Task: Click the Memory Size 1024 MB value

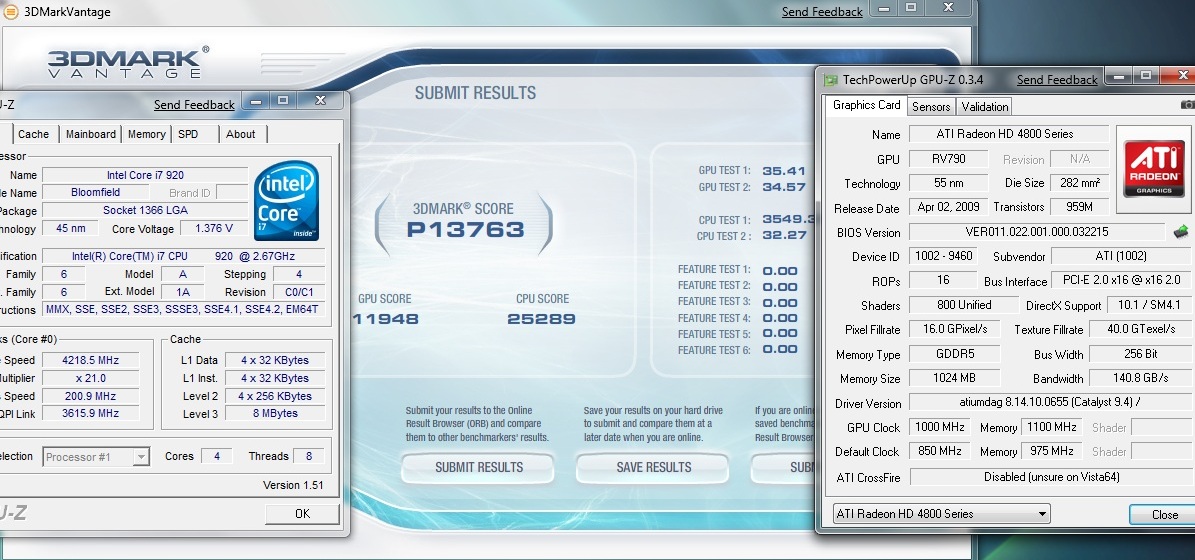Action: (x=953, y=378)
